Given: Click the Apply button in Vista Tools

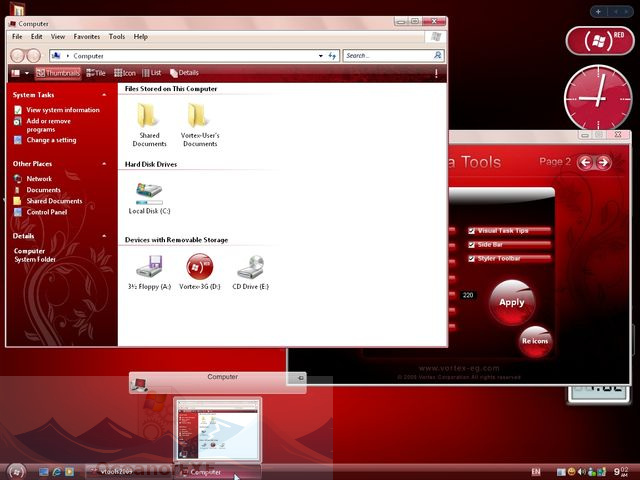Looking at the screenshot, I should tap(512, 302).
